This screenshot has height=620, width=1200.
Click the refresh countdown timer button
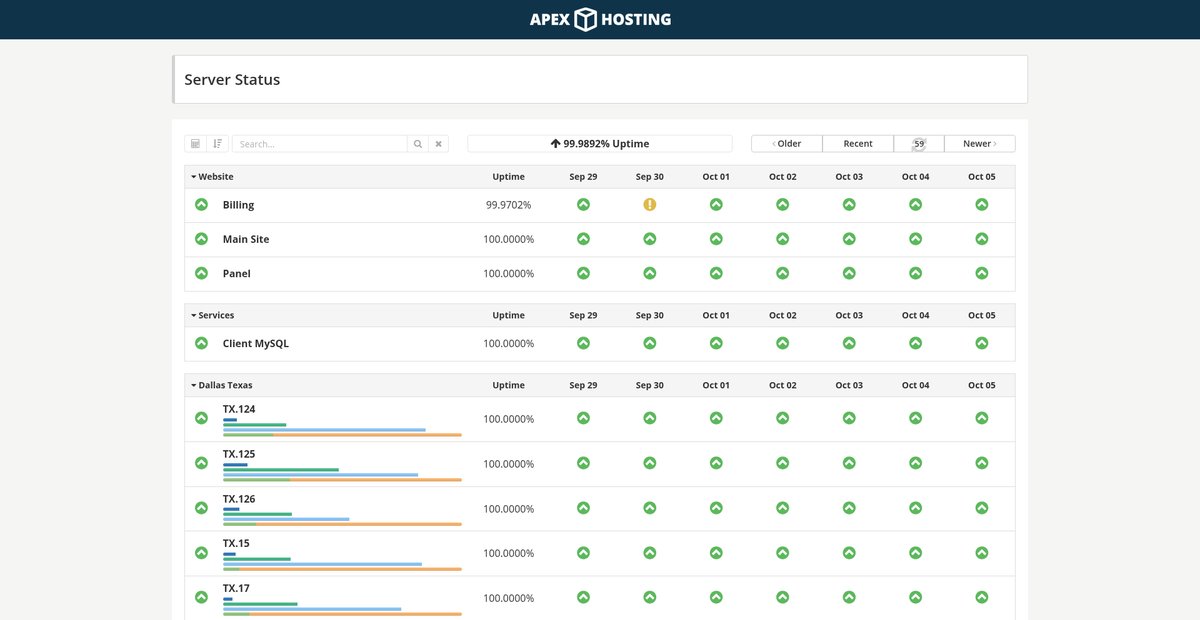pyautogui.click(x=919, y=144)
